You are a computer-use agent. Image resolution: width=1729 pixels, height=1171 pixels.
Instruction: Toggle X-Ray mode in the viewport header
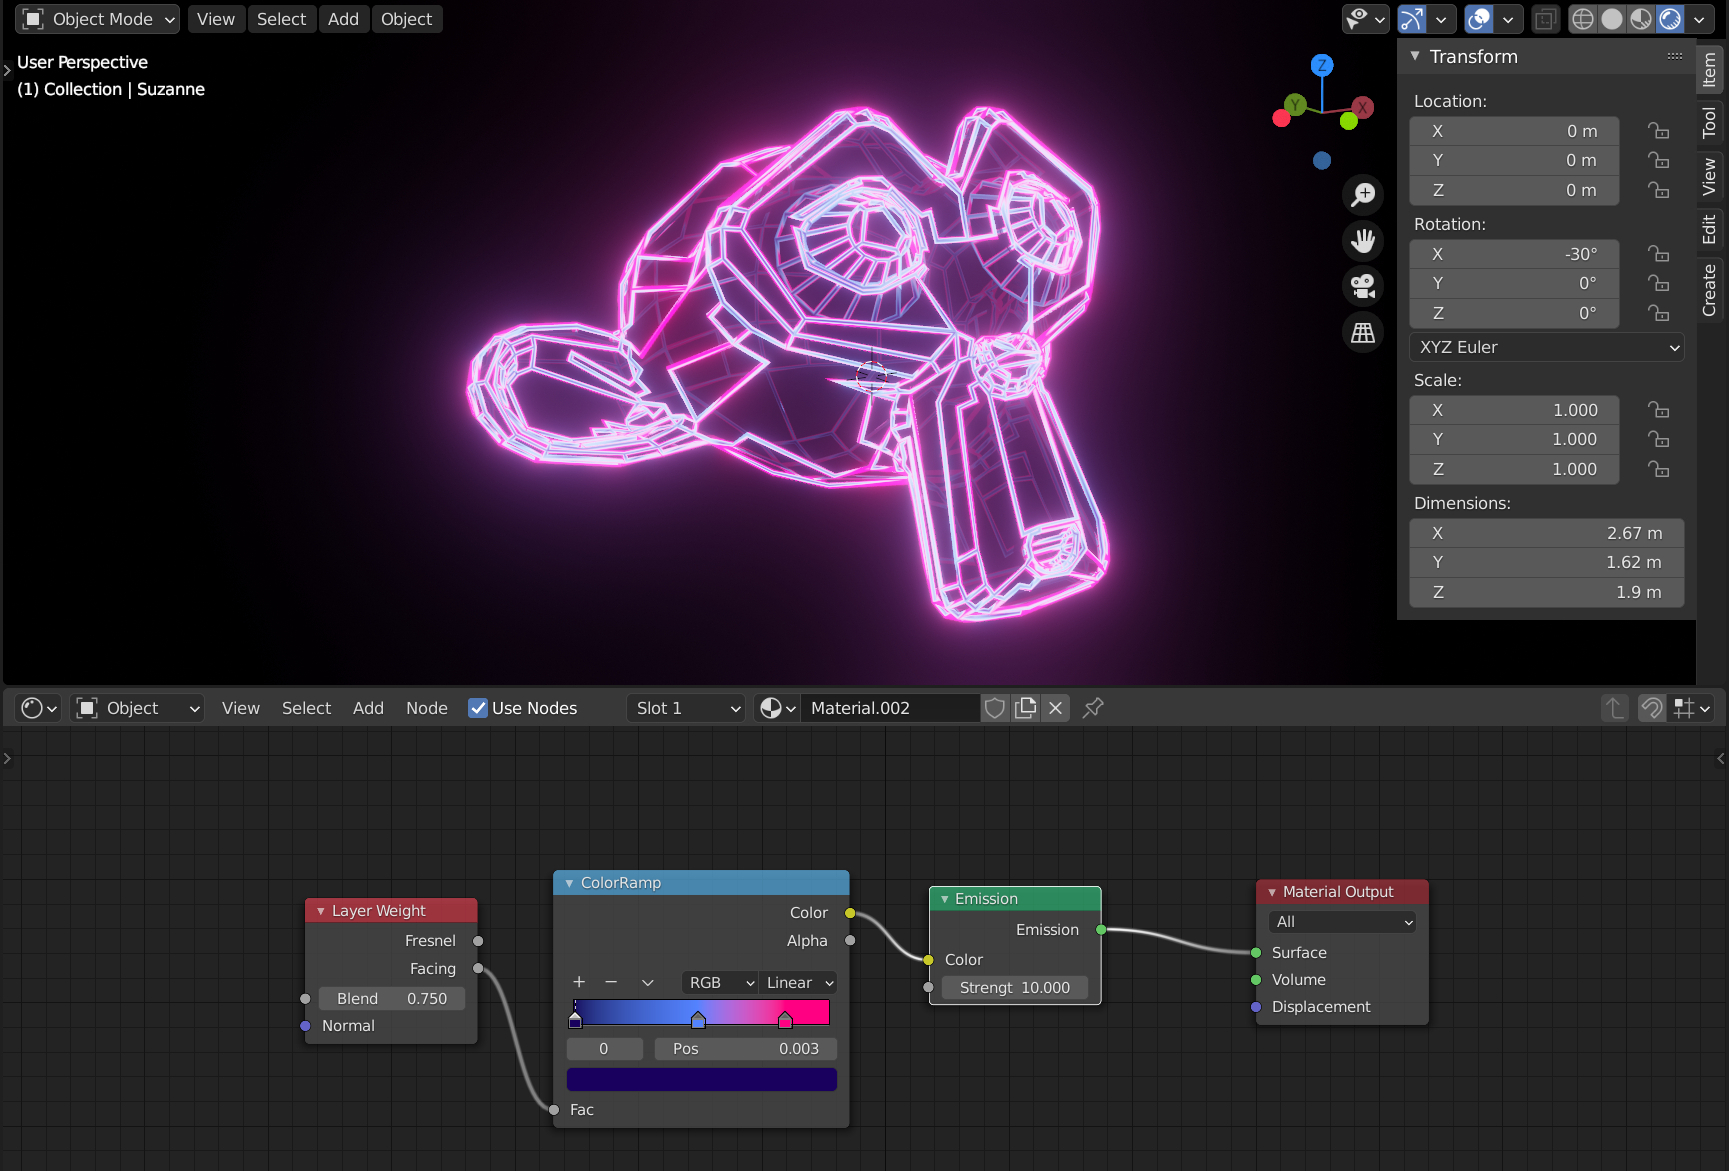1545,19
